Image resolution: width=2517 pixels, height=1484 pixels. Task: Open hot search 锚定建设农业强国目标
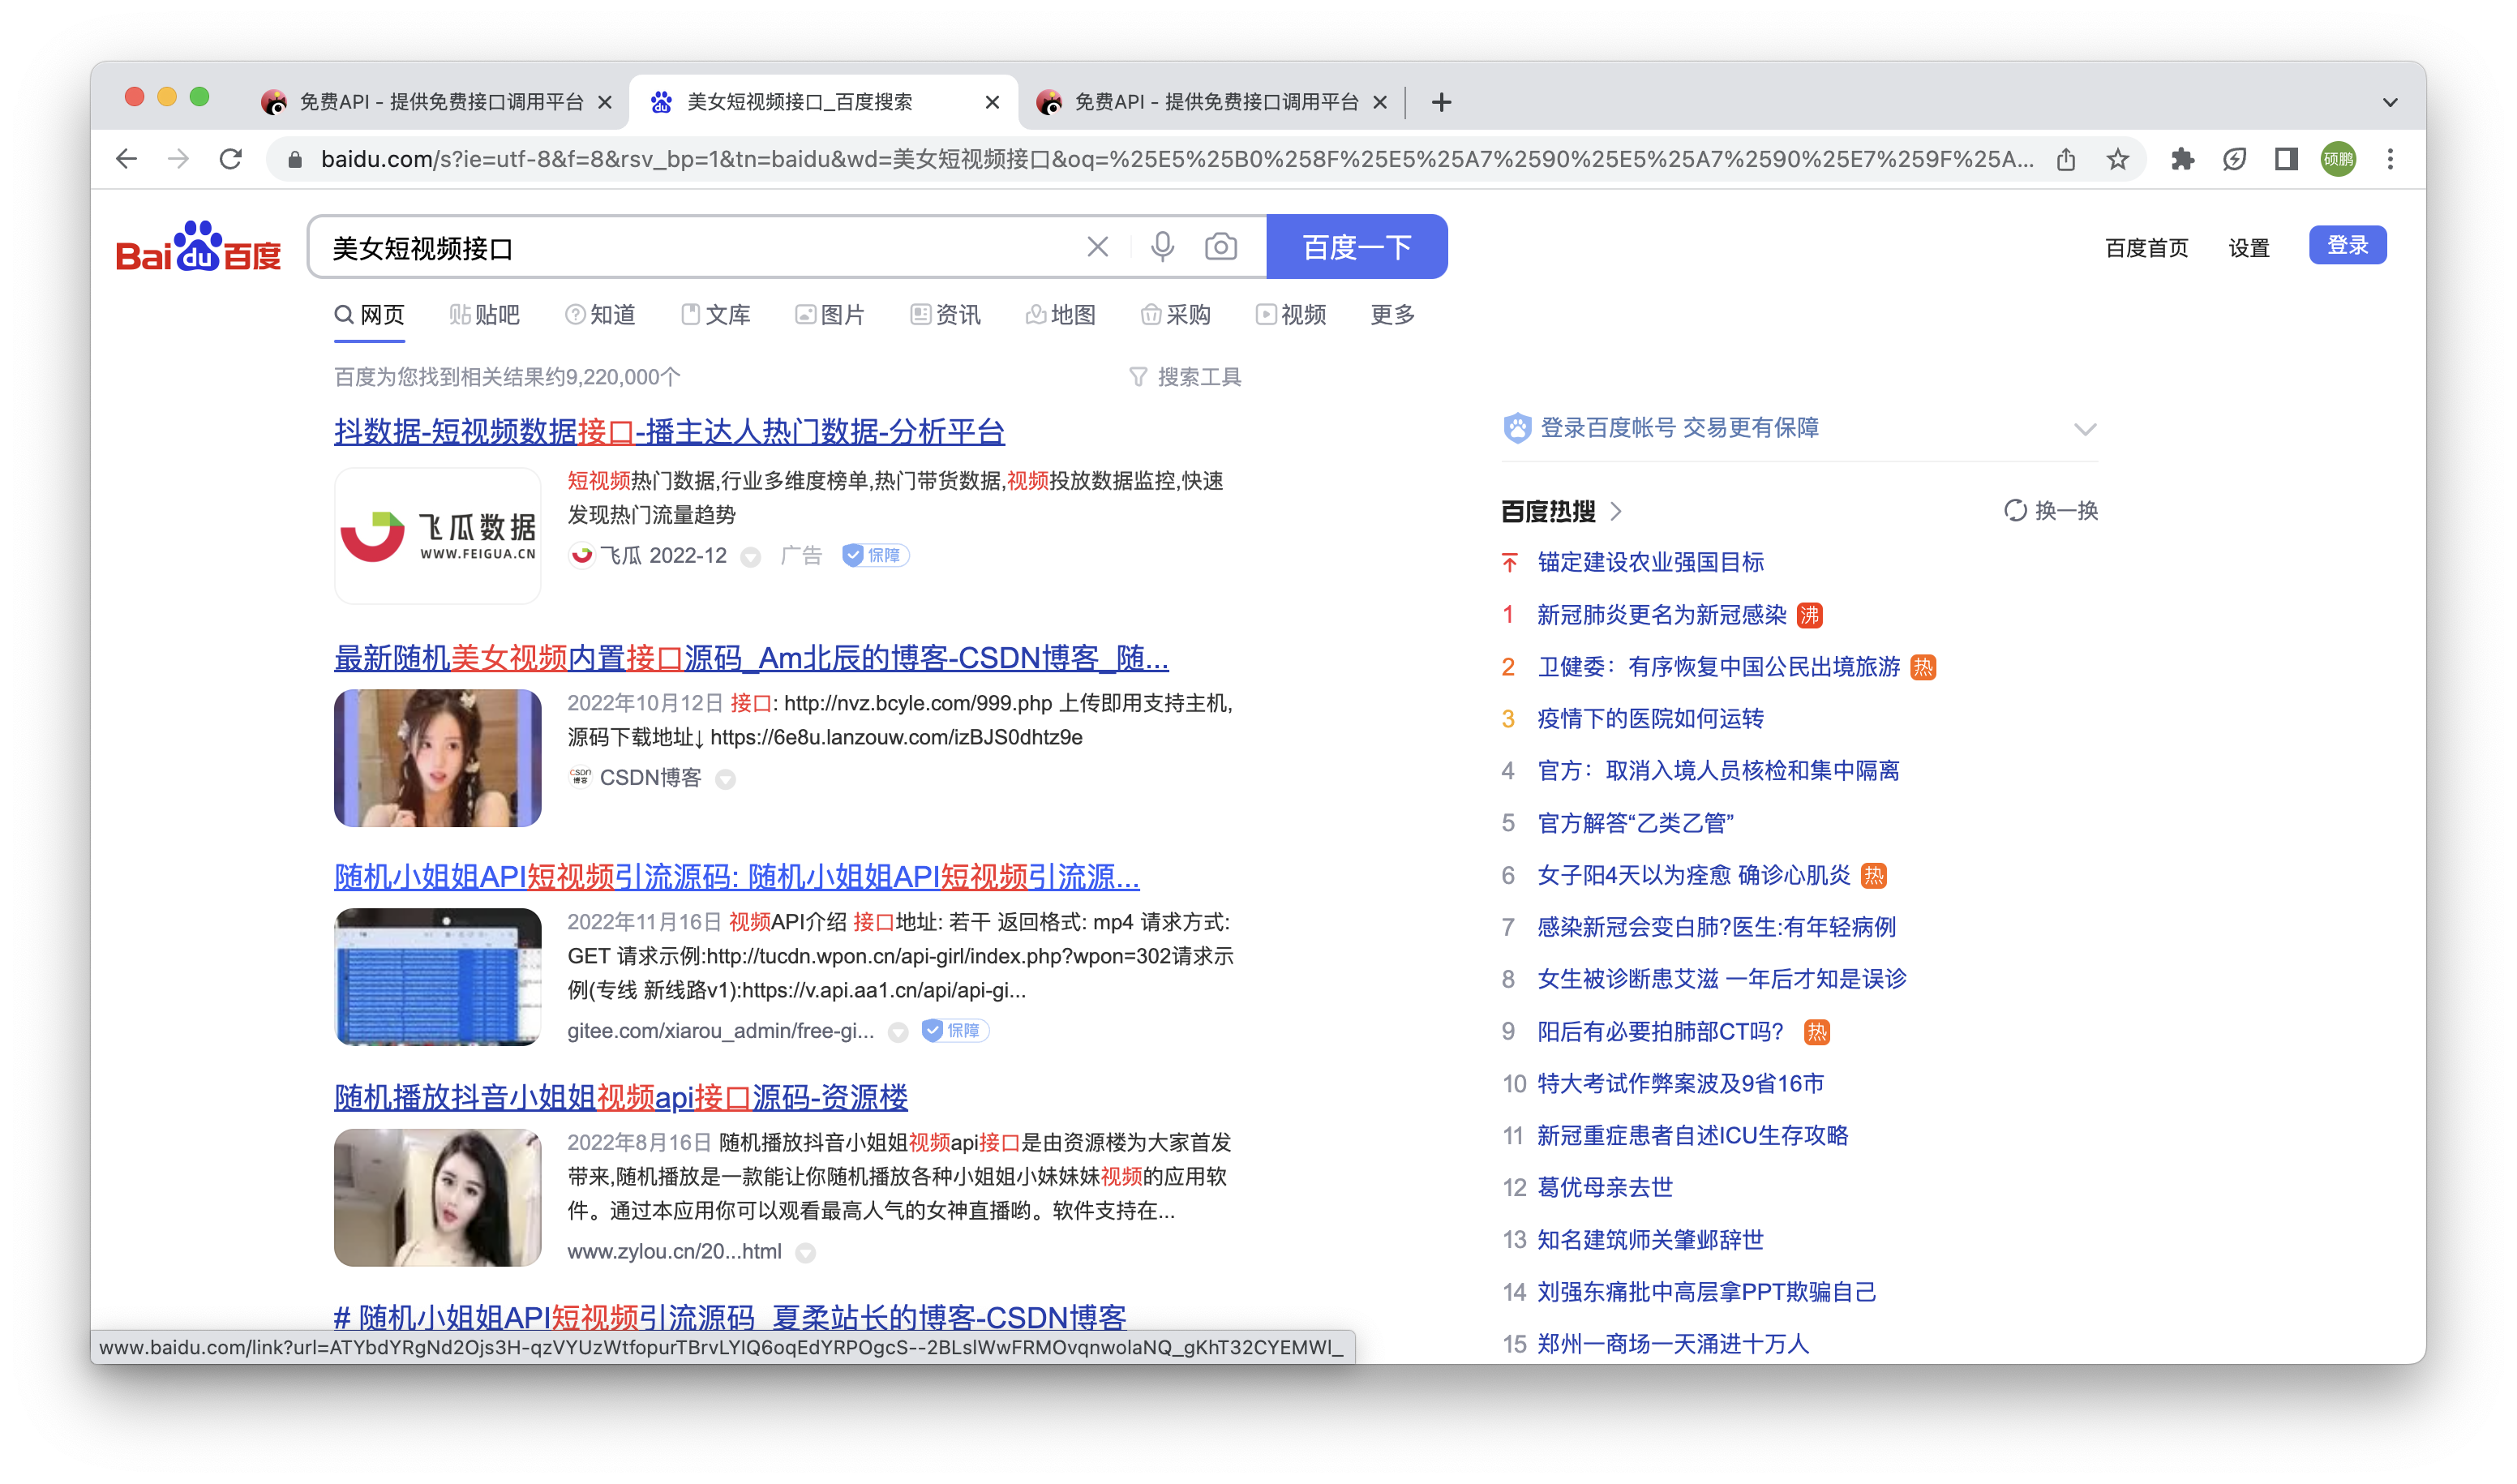tap(1650, 562)
